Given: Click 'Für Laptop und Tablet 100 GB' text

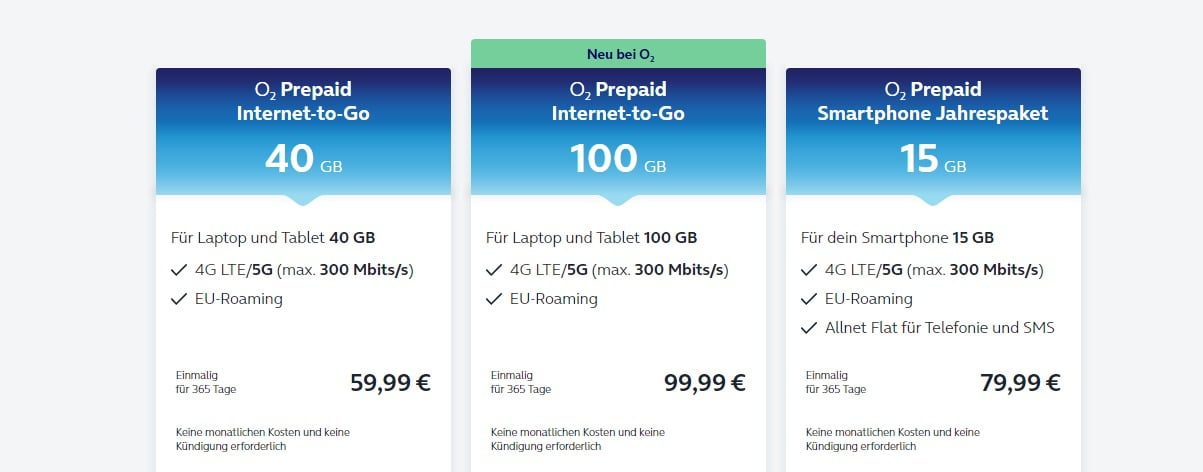Looking at the screenshot, I should 592,238.
